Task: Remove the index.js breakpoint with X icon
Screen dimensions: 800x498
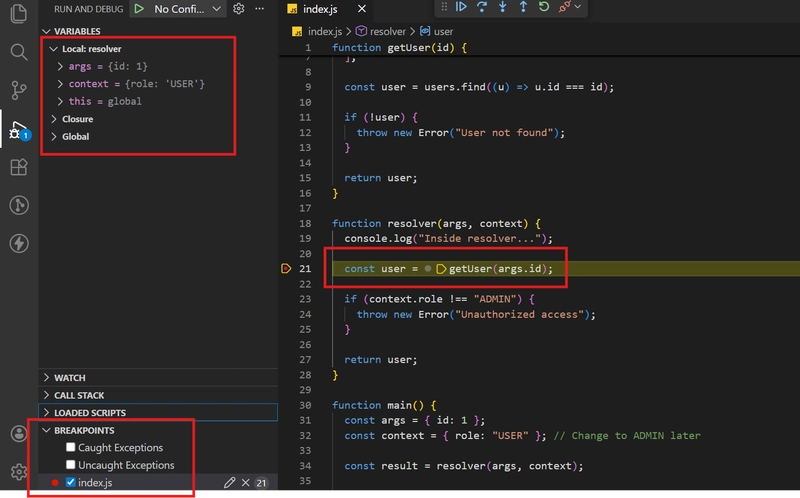Action: [245, 482]
